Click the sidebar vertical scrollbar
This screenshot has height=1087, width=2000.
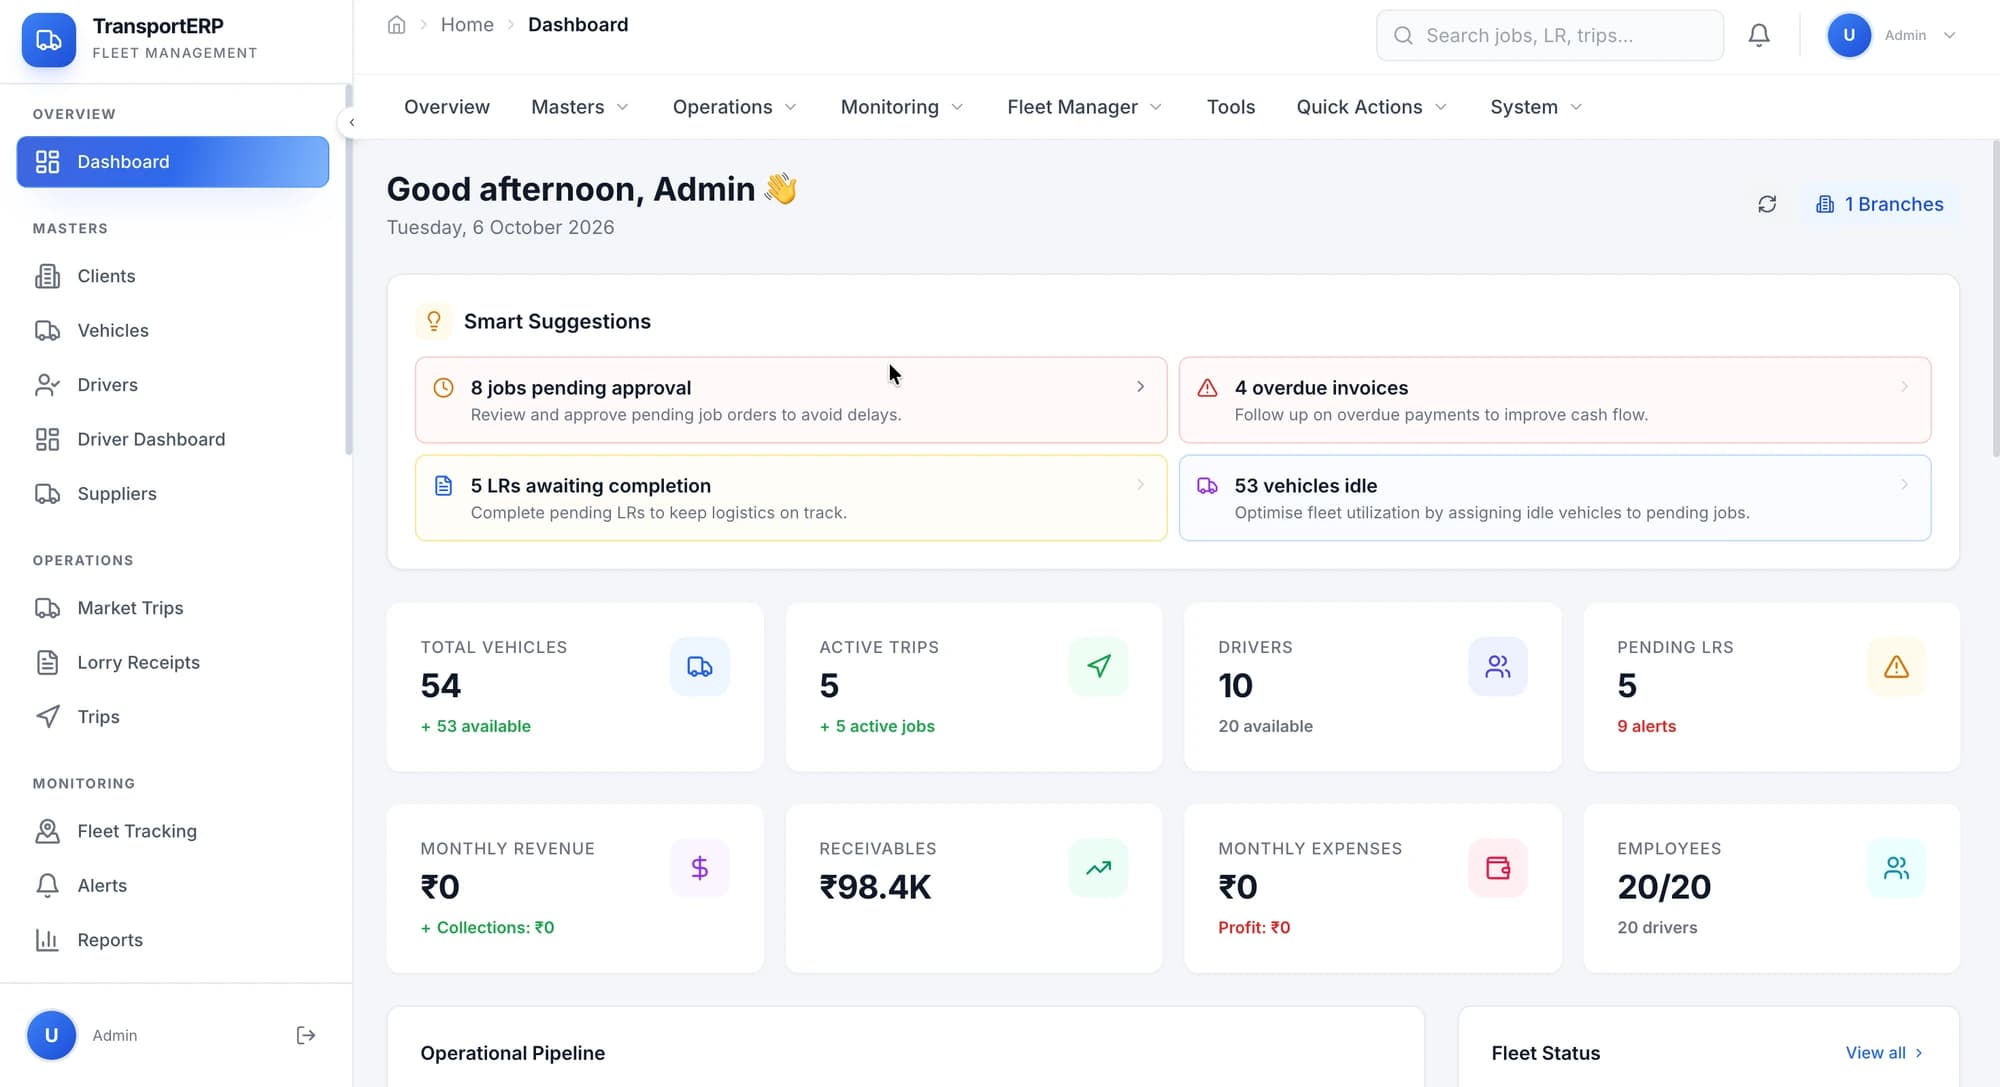point(349,270)
